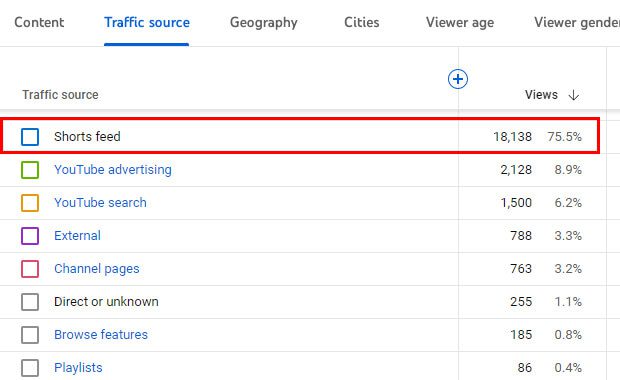Click the 6.2% percentage value
620x380 pixels.
click(x=568, y=203)
